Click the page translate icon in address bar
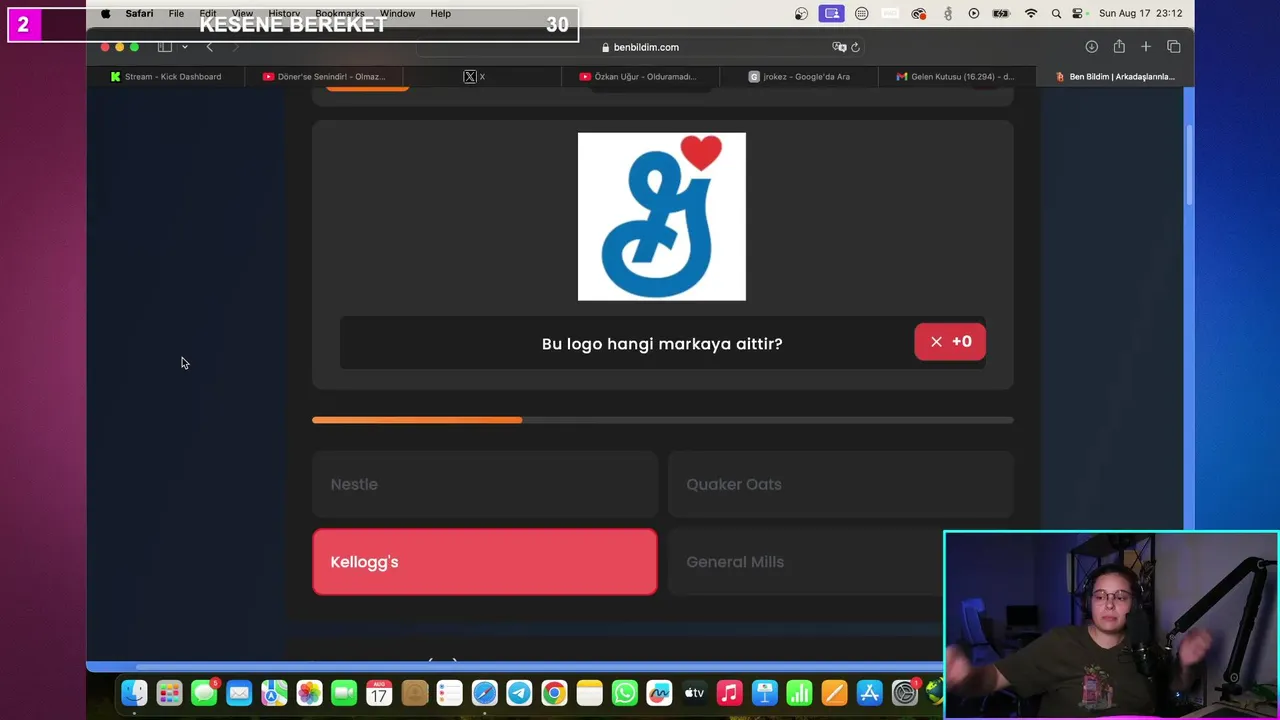 839,47
